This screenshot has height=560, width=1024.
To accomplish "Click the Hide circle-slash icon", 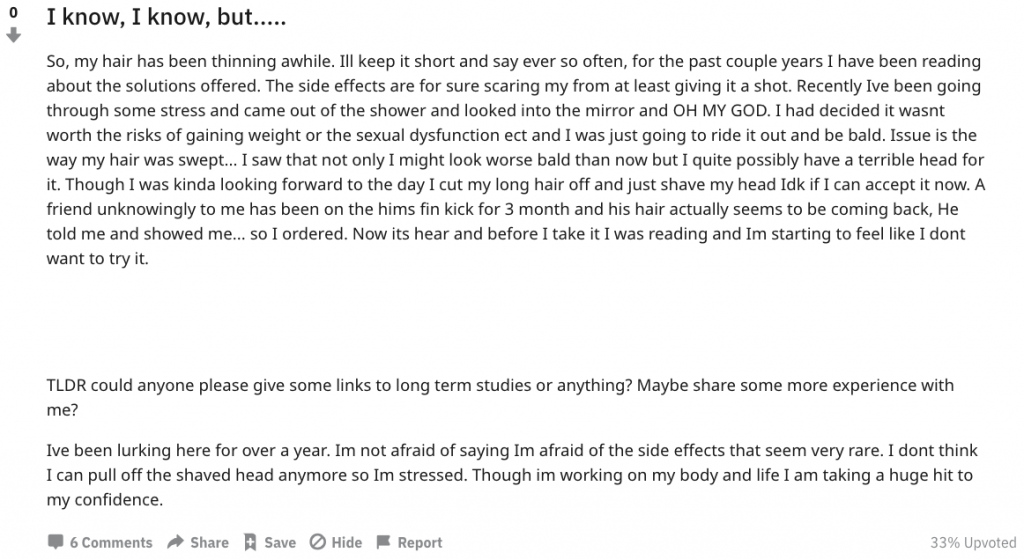I will [317, 542].
